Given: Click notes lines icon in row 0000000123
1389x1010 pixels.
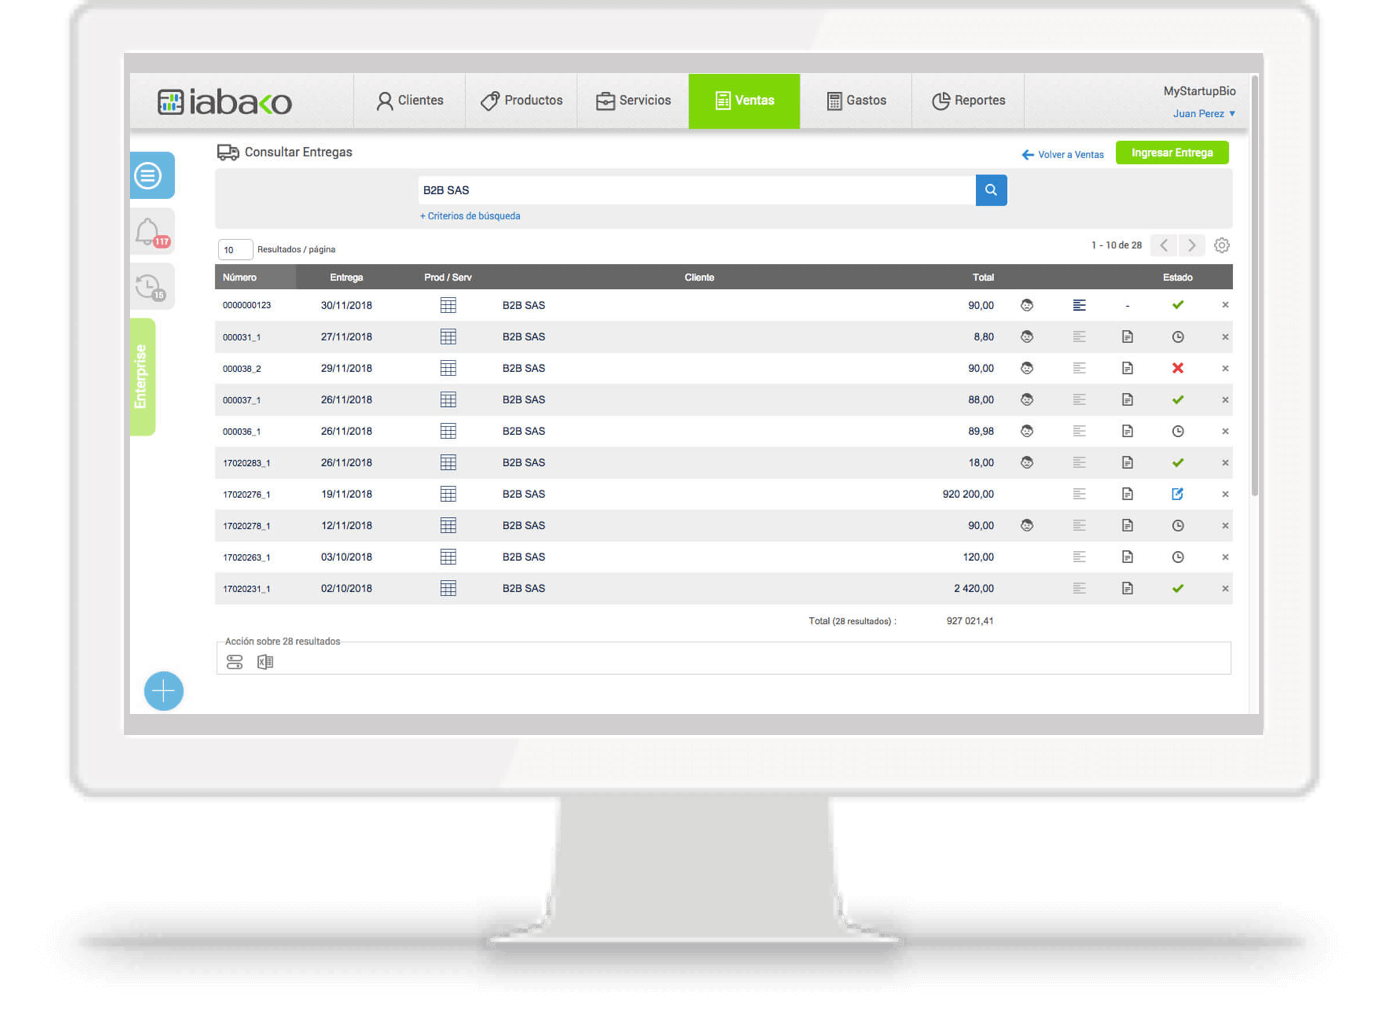Looking at the screenshot, I should (1079, 305).
